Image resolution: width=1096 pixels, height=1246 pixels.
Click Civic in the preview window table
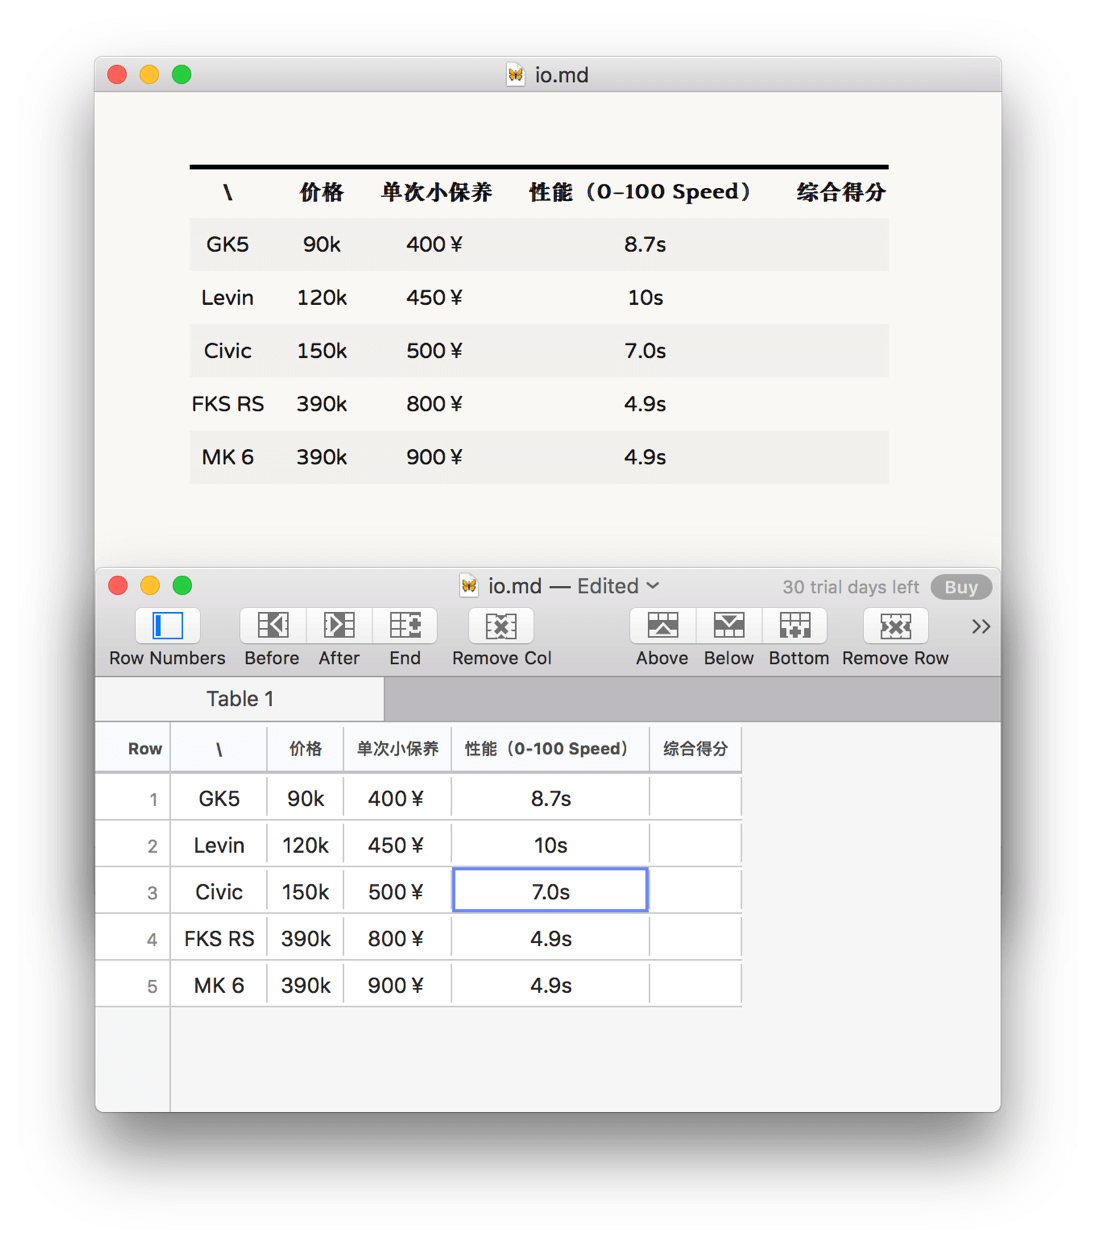pyautogui.click(x=227, y=350)
